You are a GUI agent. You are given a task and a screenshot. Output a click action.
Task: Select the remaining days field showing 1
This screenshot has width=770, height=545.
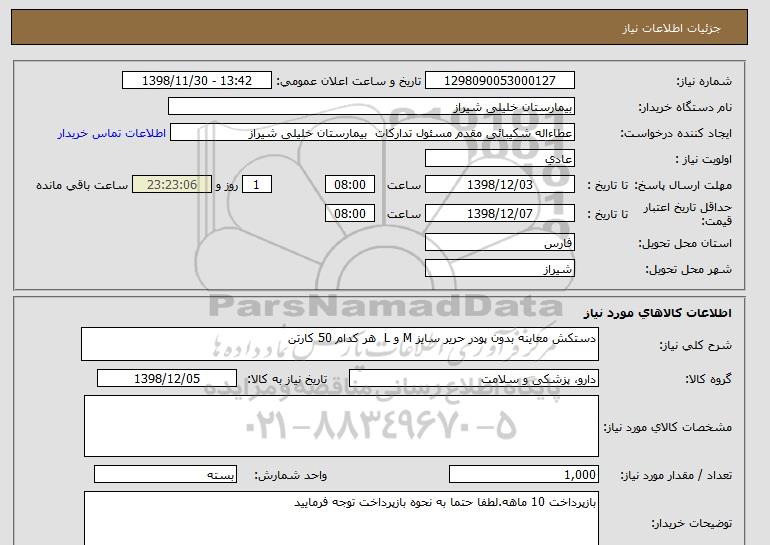[256, 185]
